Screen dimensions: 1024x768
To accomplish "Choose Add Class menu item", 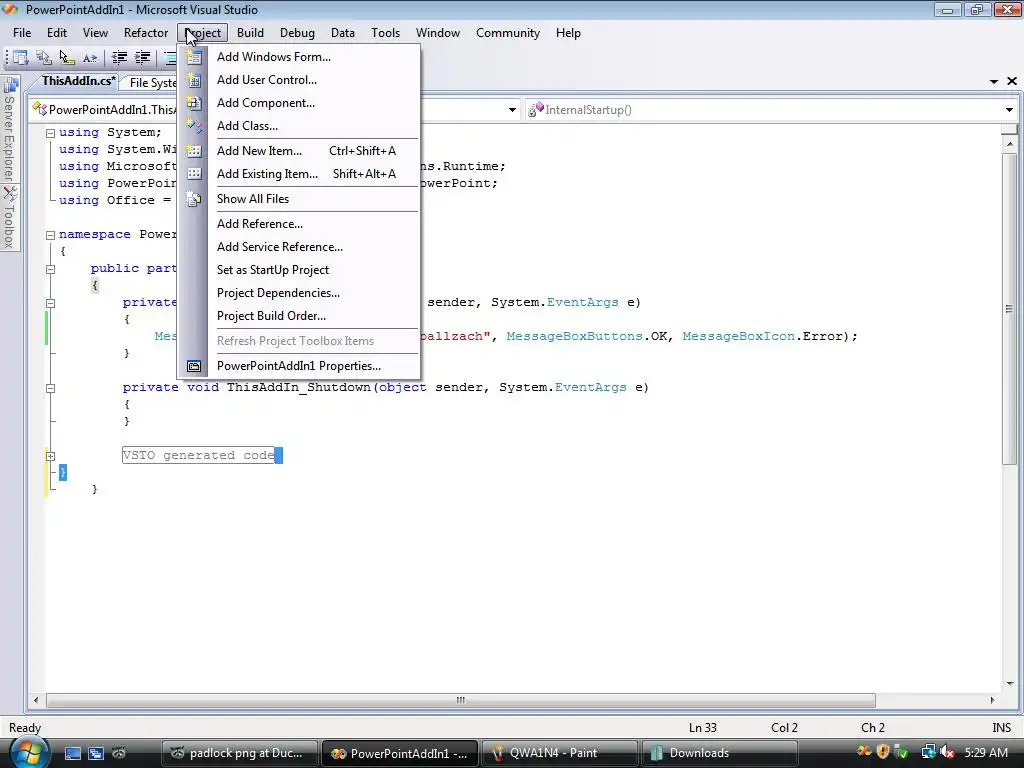I will [298, 125].
